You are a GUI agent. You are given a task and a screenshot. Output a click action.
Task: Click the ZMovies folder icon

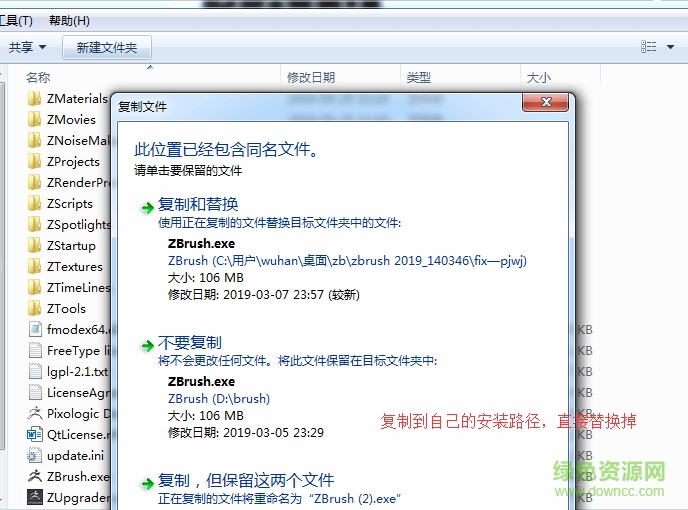tap(34, 119)
